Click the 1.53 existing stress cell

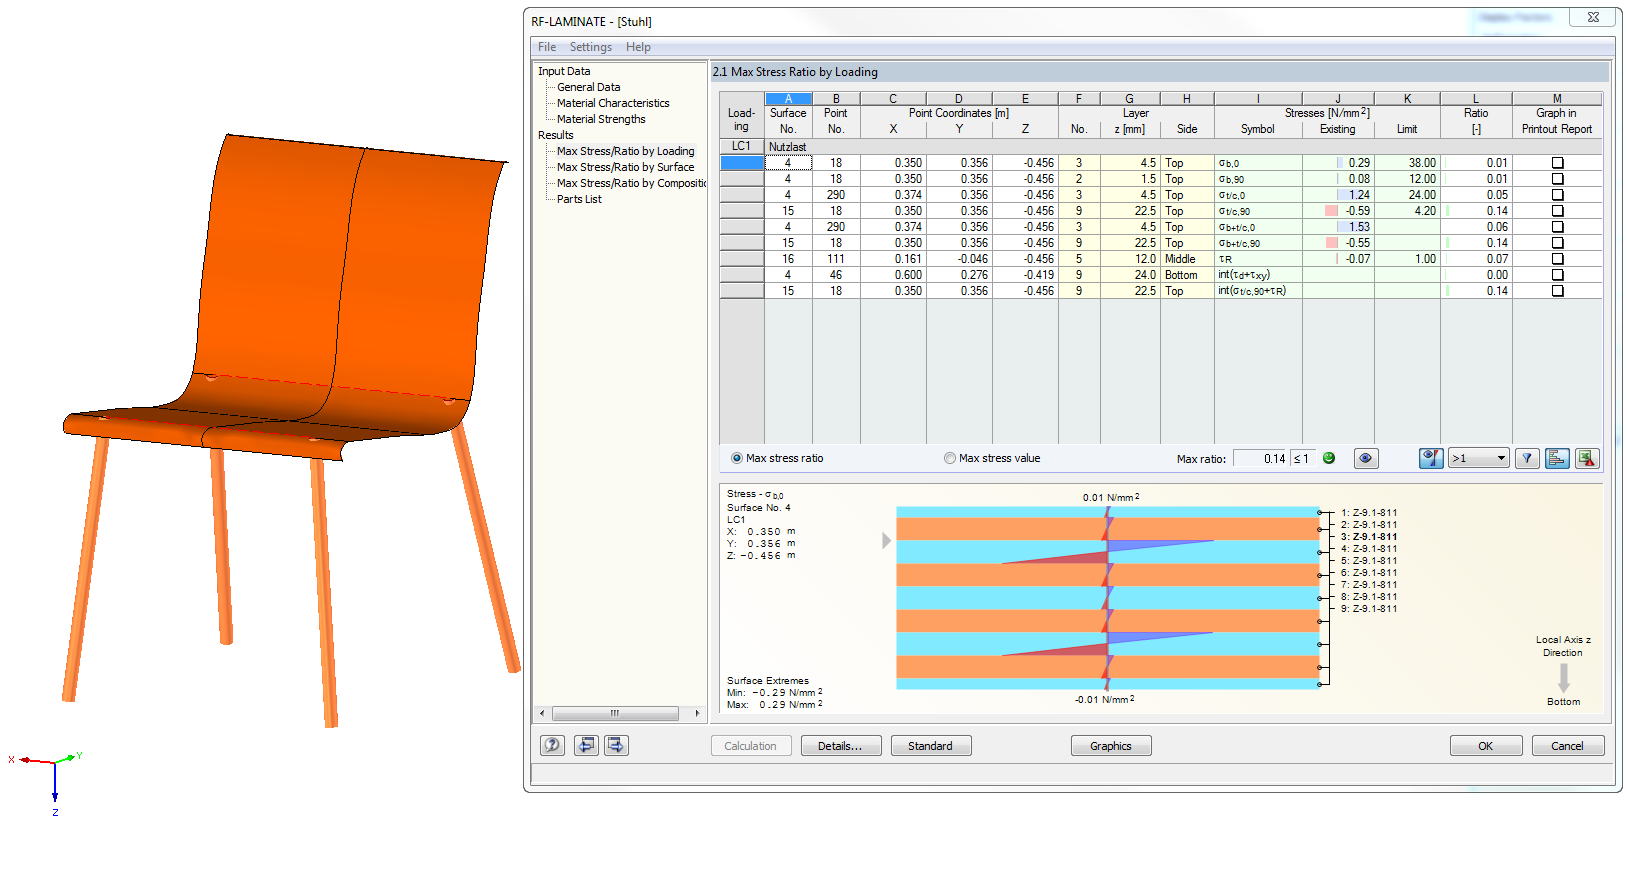[x=1338, y=227]
